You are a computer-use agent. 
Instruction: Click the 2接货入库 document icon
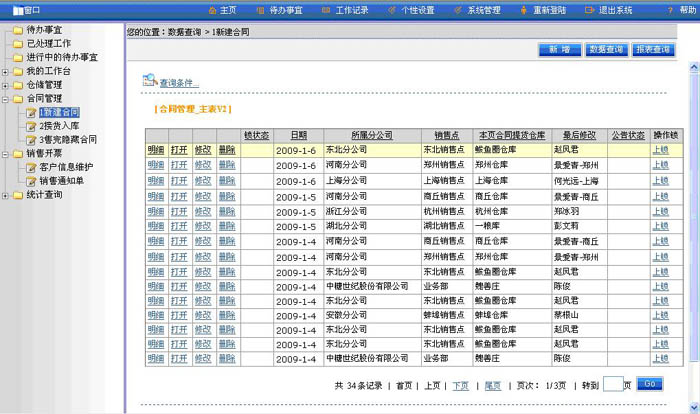point(32,126)
